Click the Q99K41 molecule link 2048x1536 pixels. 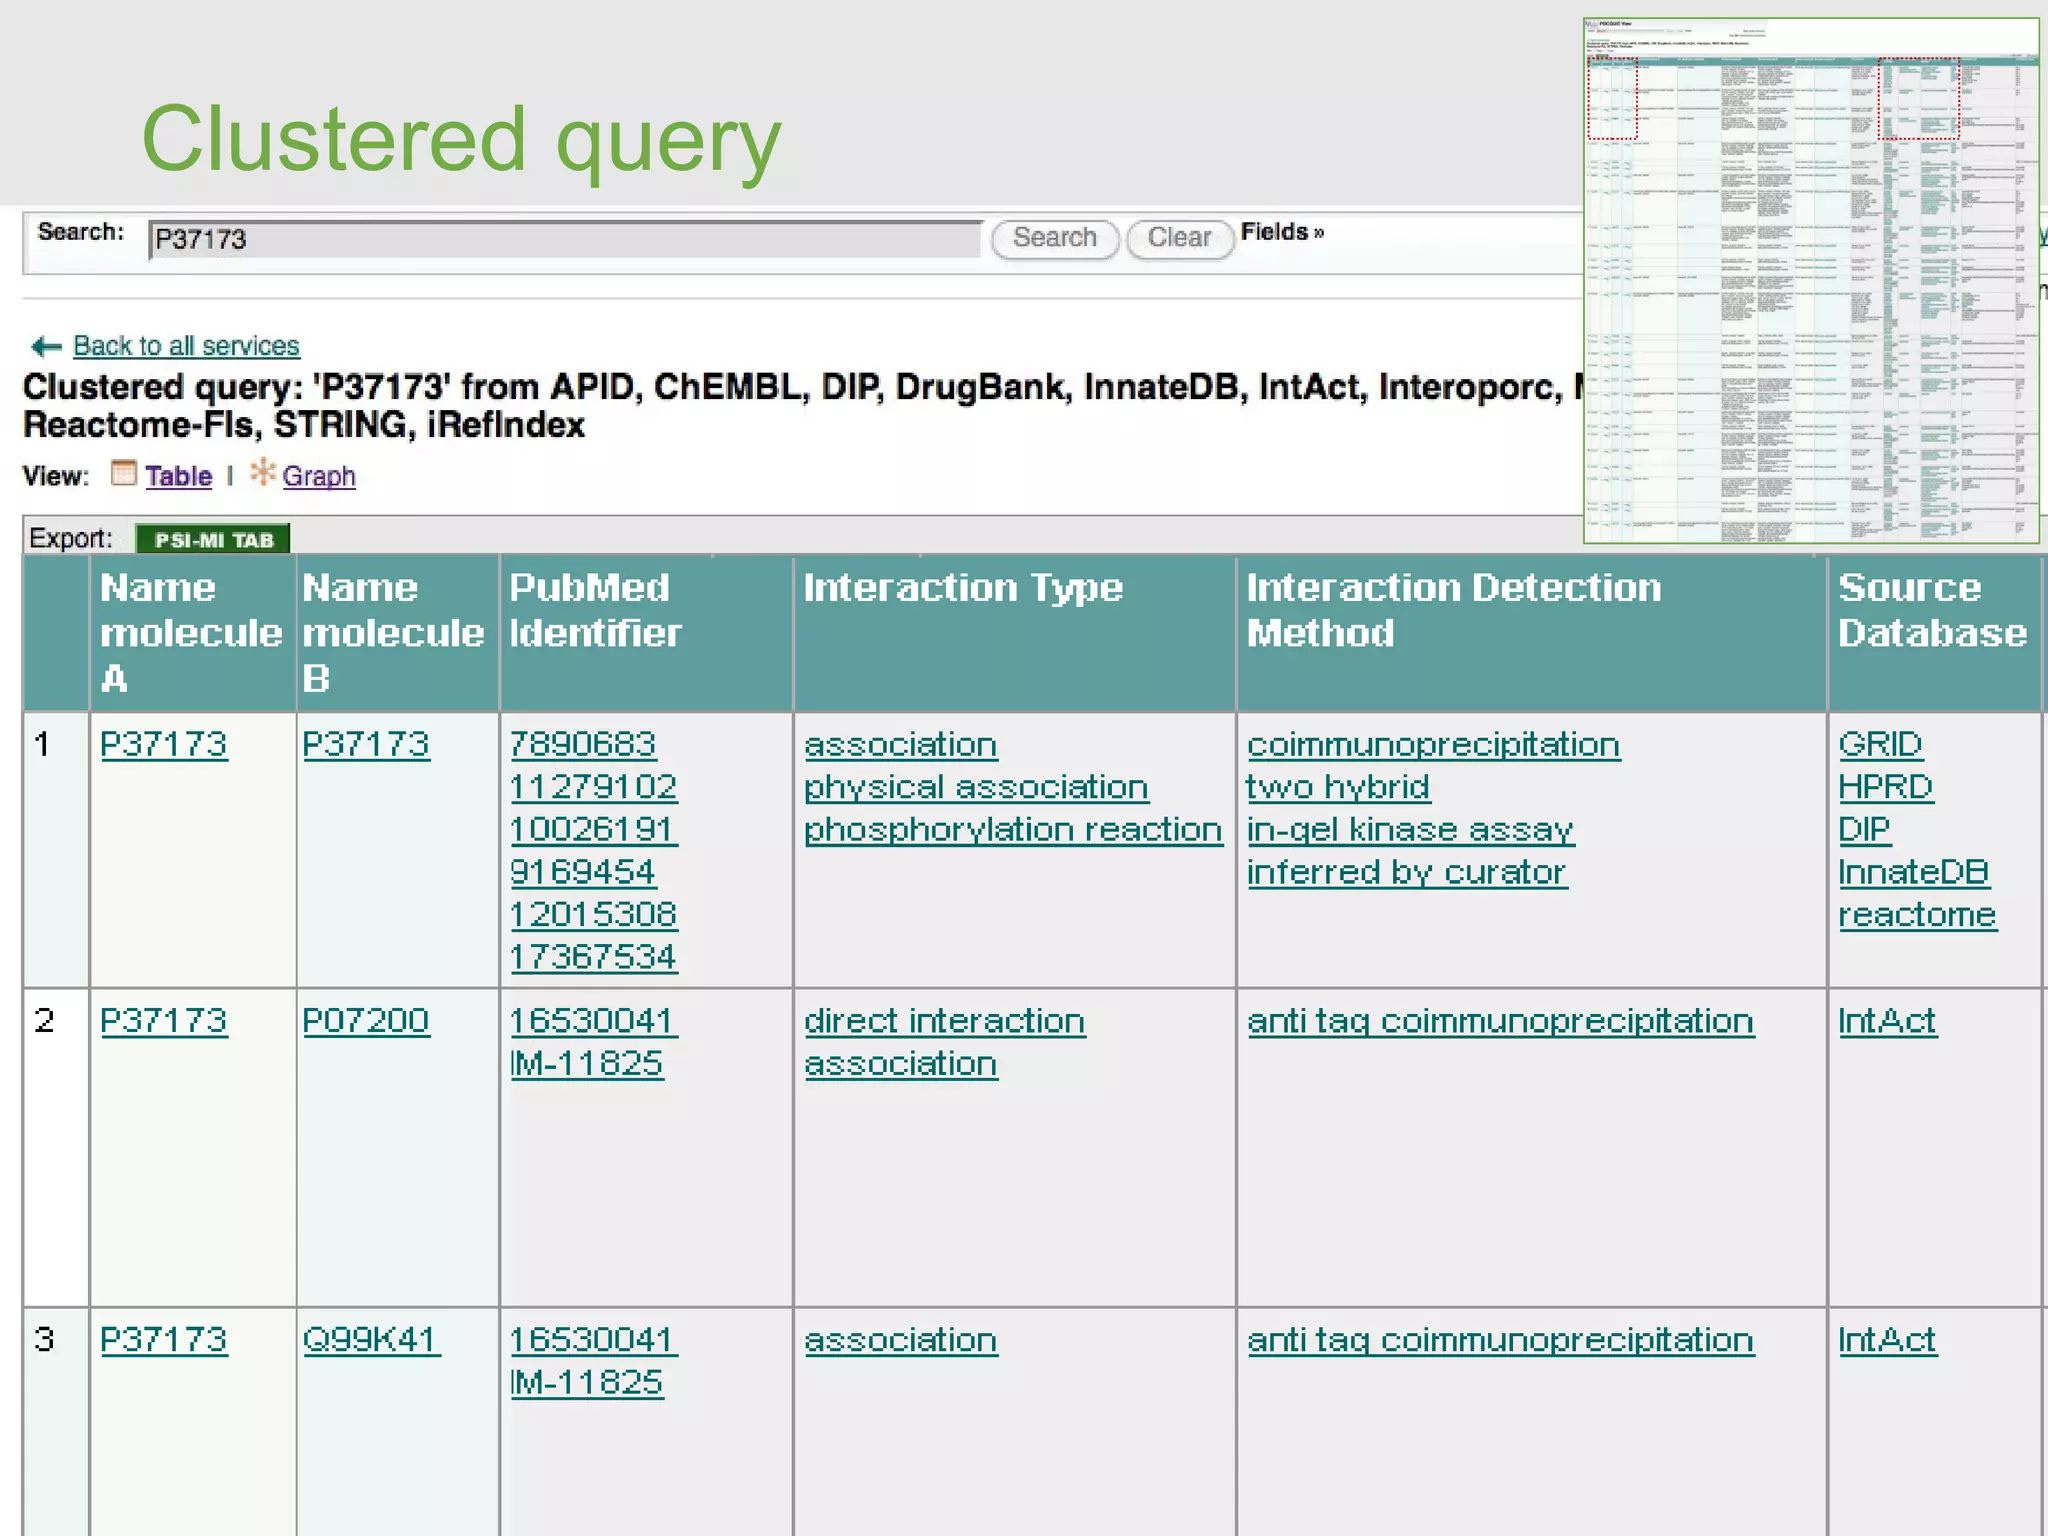370,1340
